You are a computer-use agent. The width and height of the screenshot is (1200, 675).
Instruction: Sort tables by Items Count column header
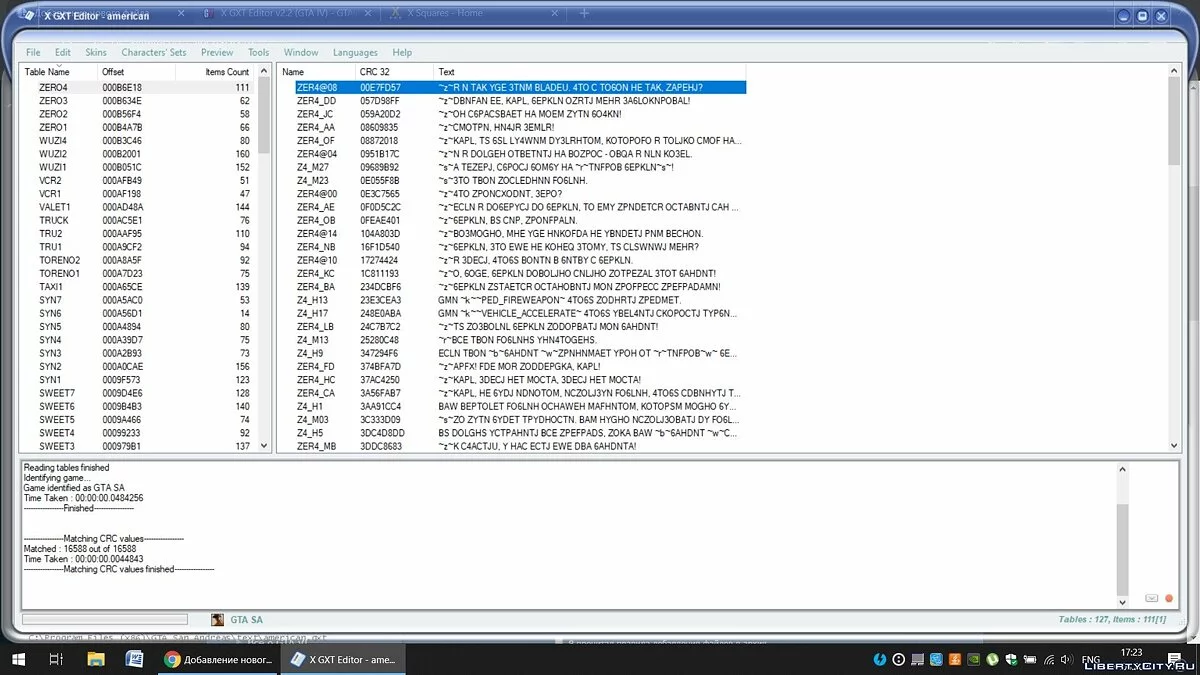226,72
